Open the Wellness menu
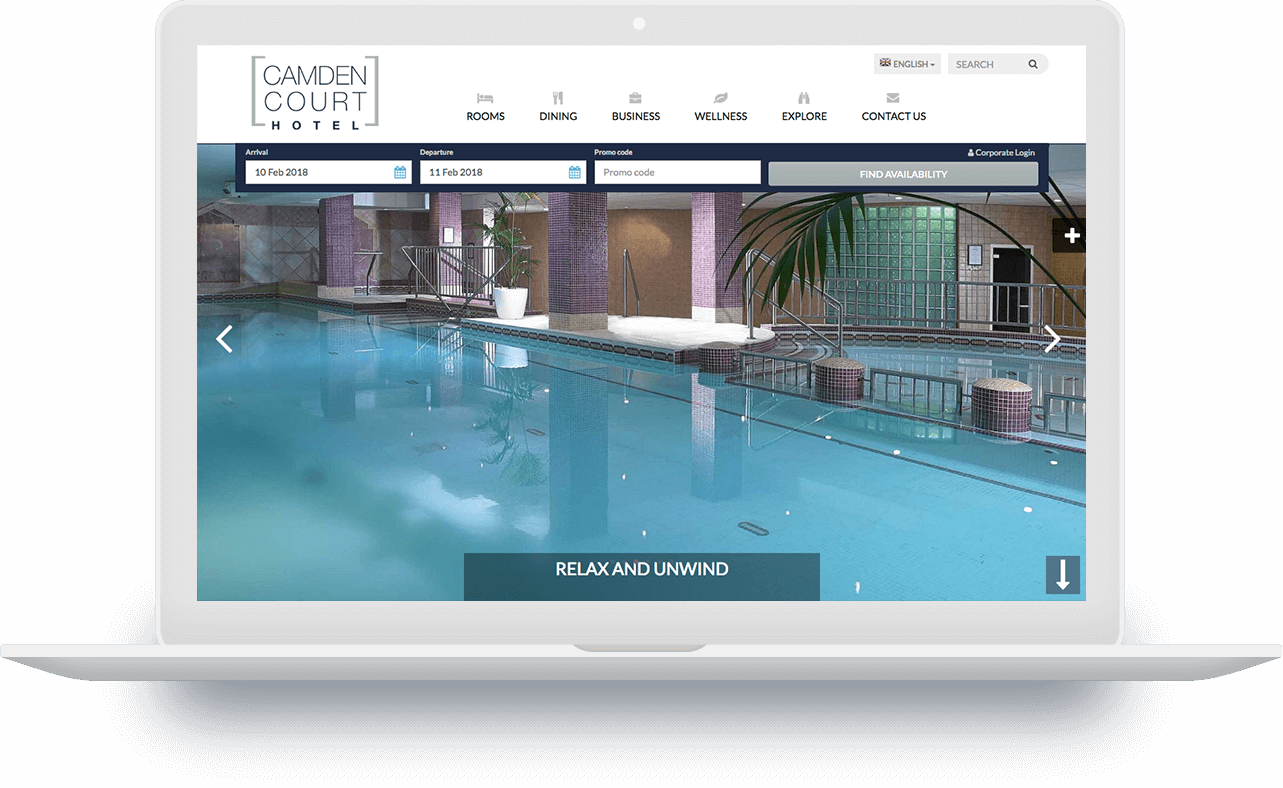Image resolution: width=1283 pixels, height=788 pixels. (x=721, y=116)
